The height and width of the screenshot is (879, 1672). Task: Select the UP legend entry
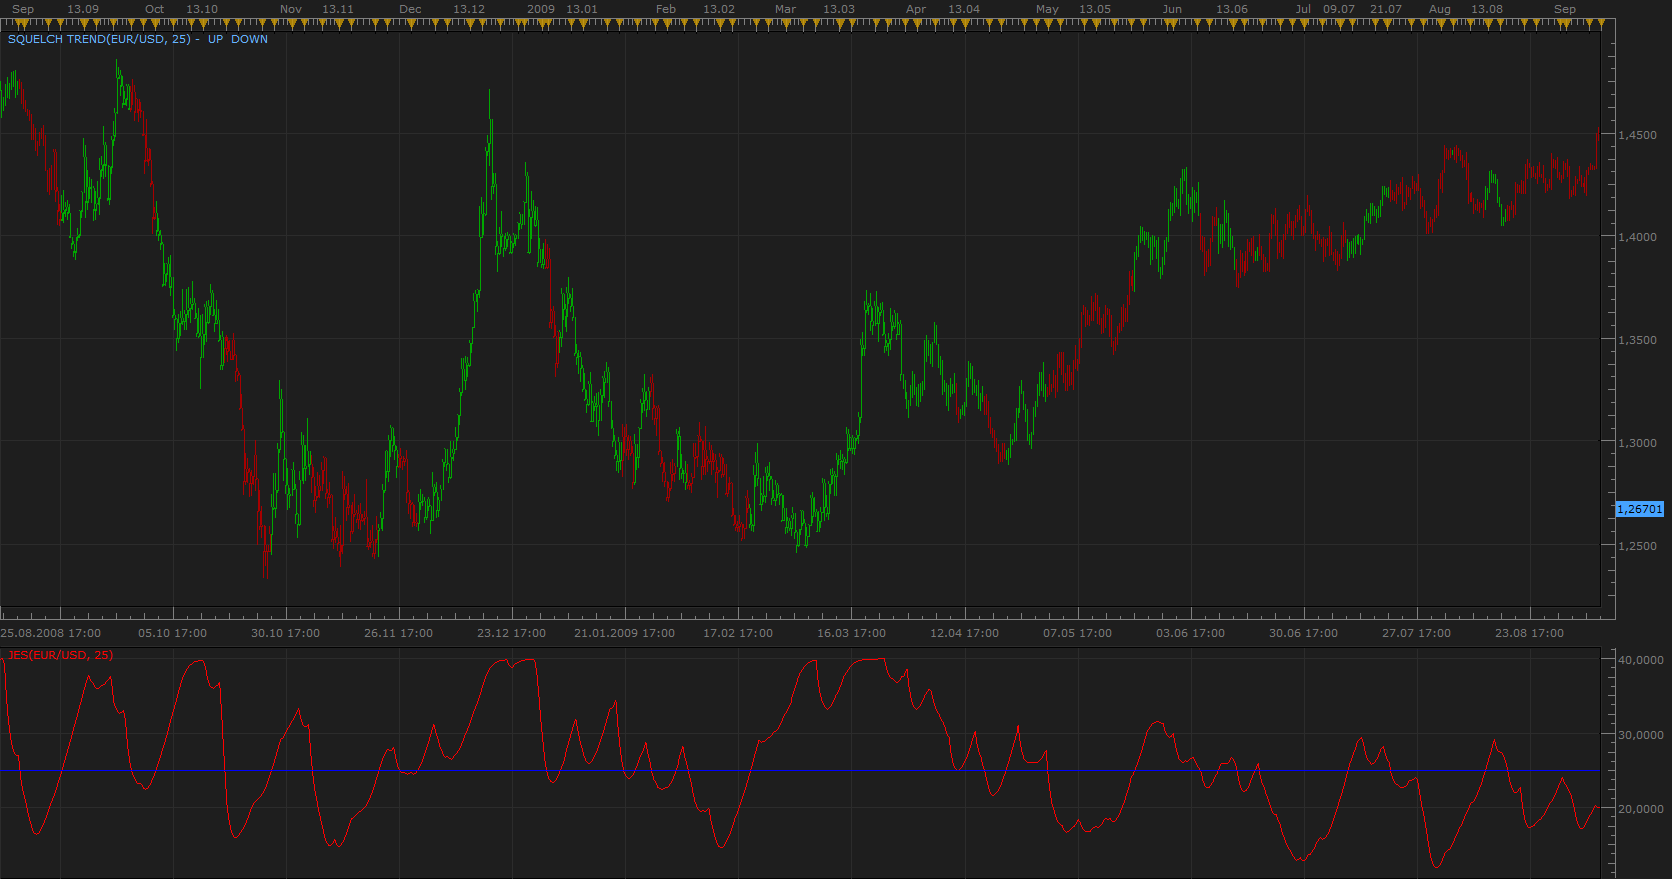[x=215, y=39]
